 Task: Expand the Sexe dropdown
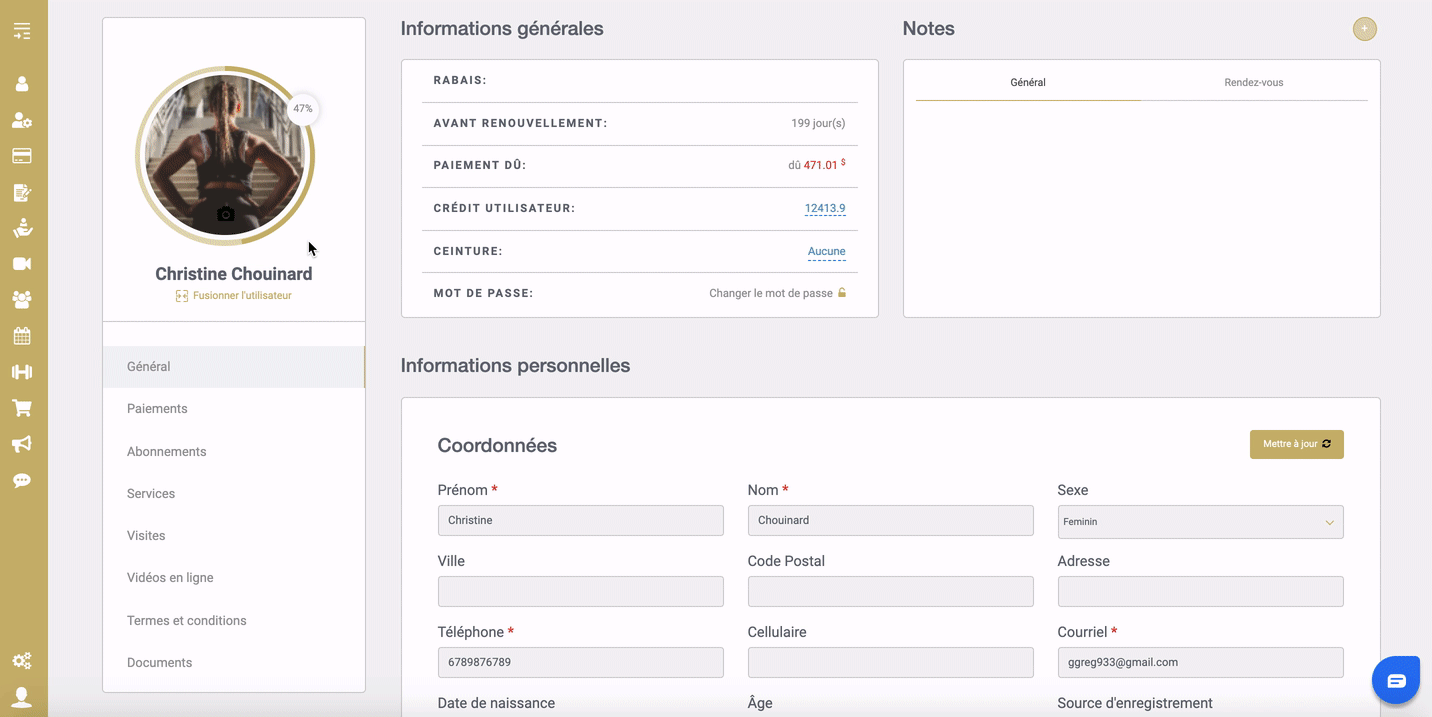pyautogui.click(x=1200, y=522)
